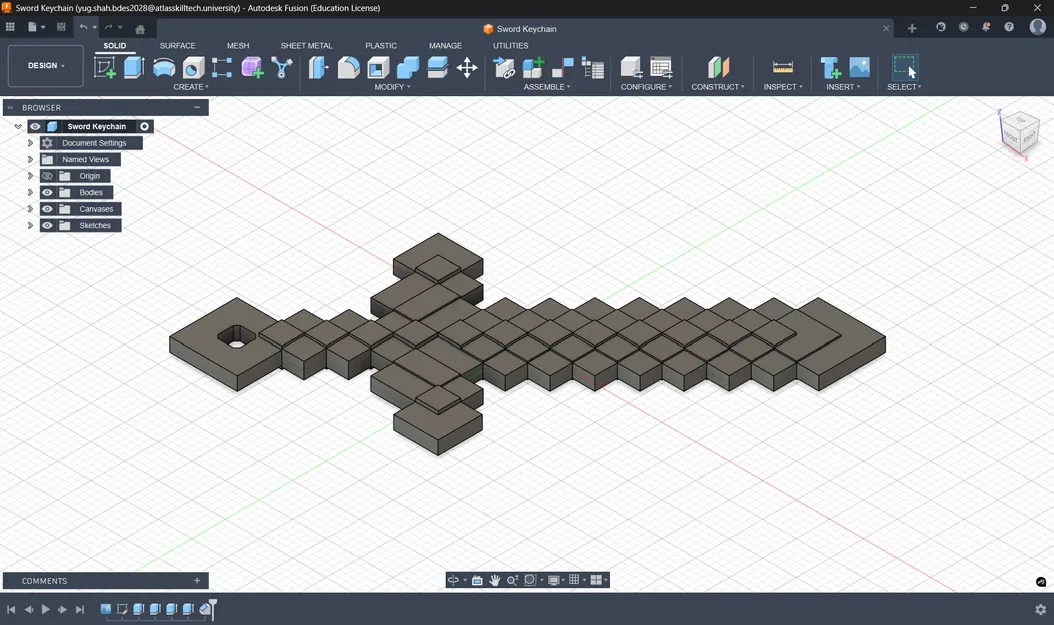Activate the Fillet tool in Modify panel
Viewport: 1054px width, 625px height.
pyautogui.click(x=347, y=68)
